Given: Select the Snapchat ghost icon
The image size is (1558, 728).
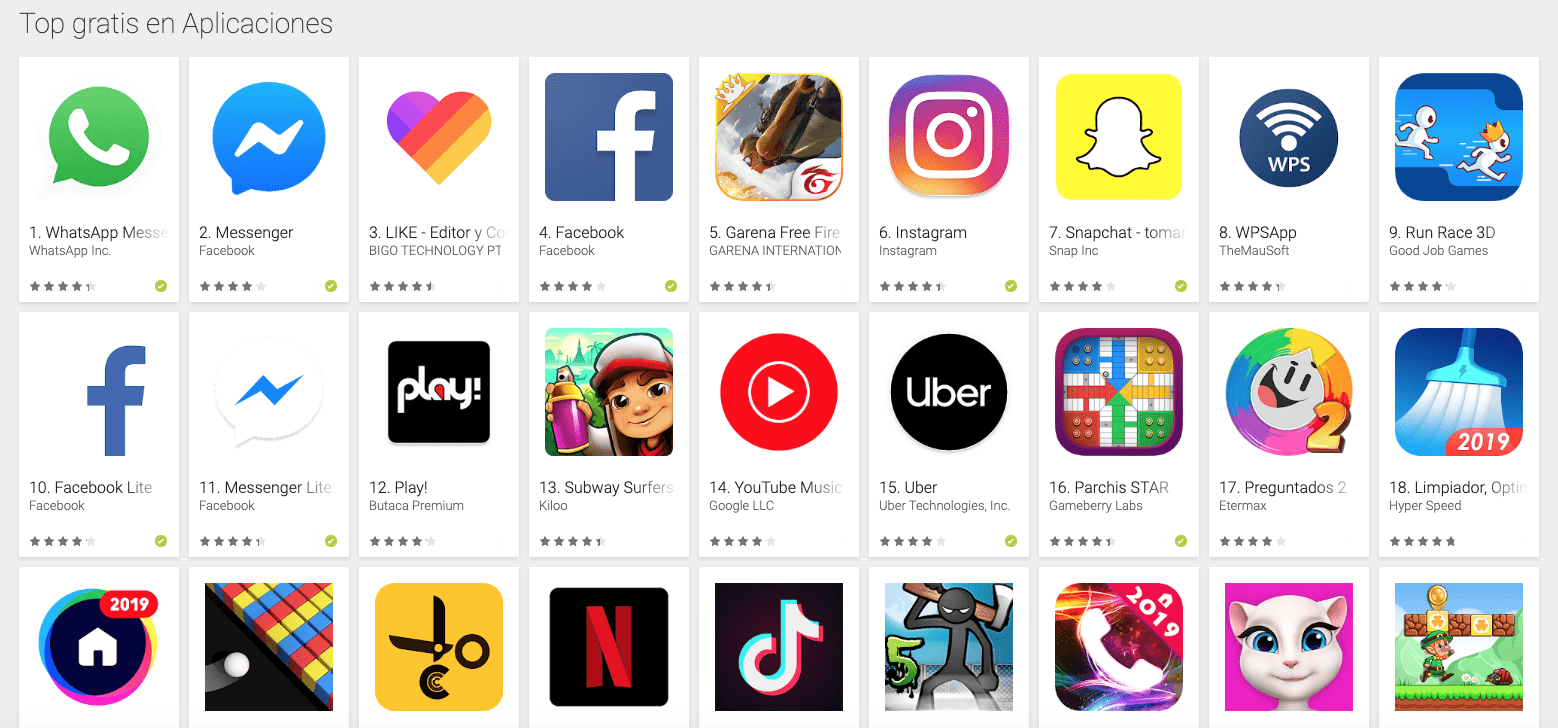Looking at the screenshot, I should pos(1119,137).
